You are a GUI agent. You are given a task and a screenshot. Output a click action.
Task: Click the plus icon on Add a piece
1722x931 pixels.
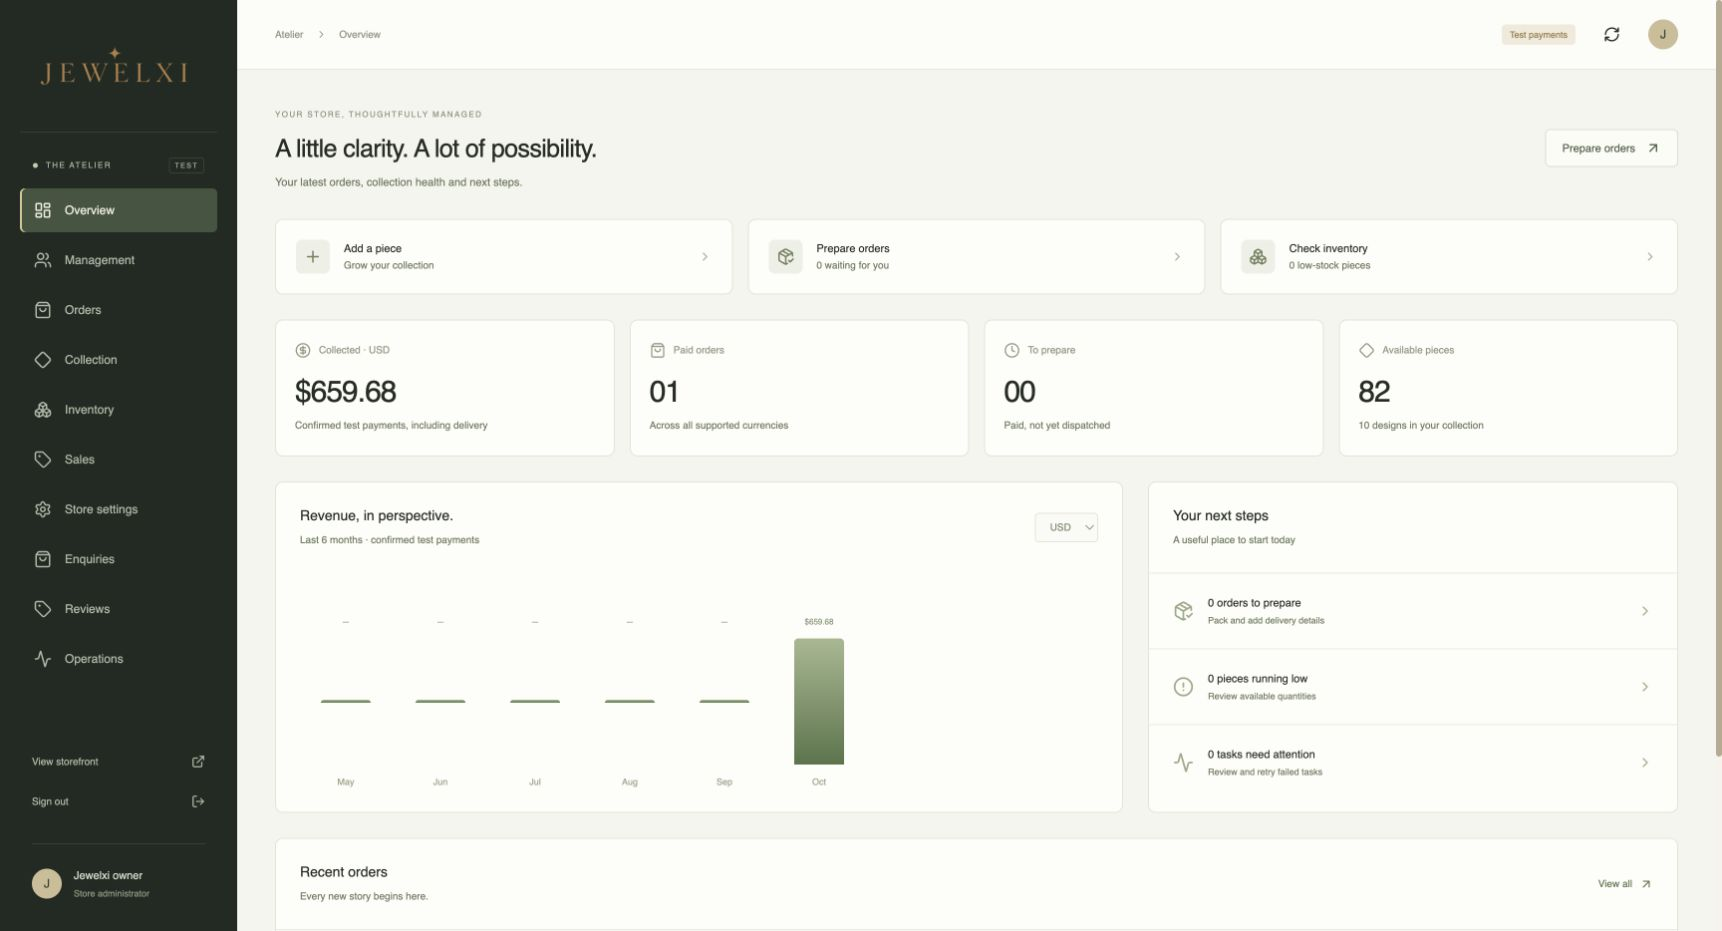click(x=312, y=257)
